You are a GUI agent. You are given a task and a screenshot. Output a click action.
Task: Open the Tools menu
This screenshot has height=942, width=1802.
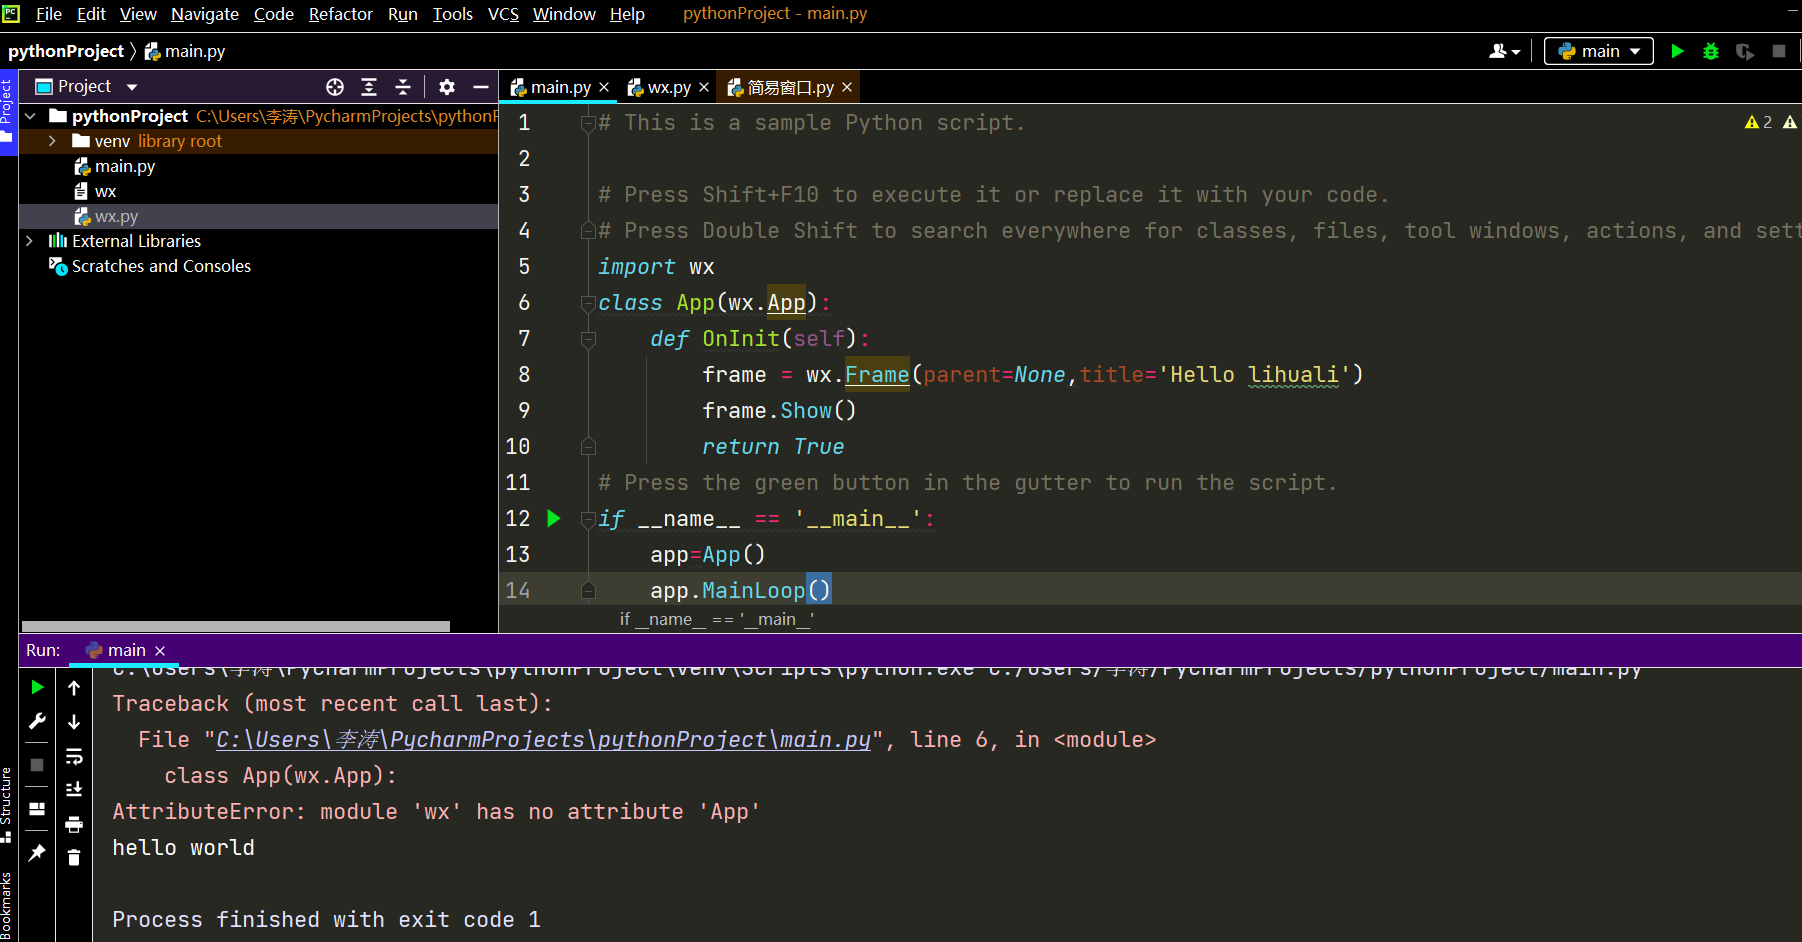pos(452,14)
